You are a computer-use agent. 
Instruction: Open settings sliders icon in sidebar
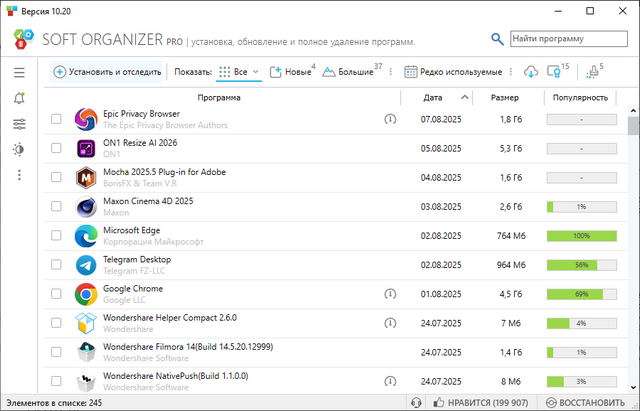19,124
